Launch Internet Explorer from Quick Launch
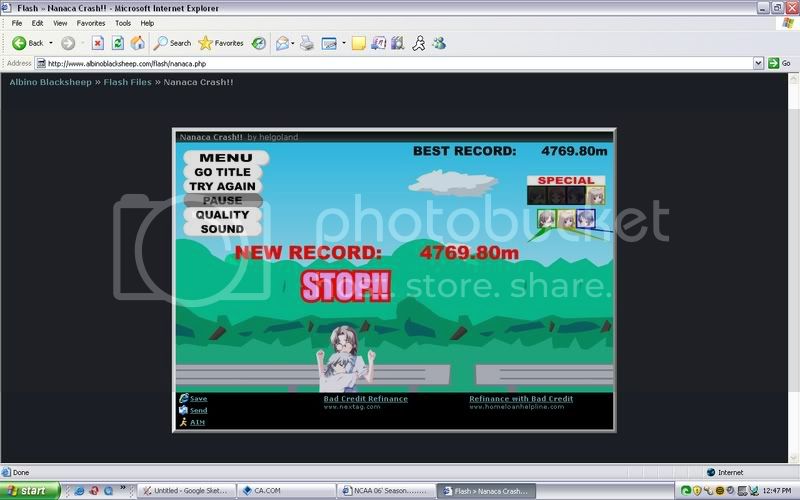 pyautogui.click(x=79, y=491)
